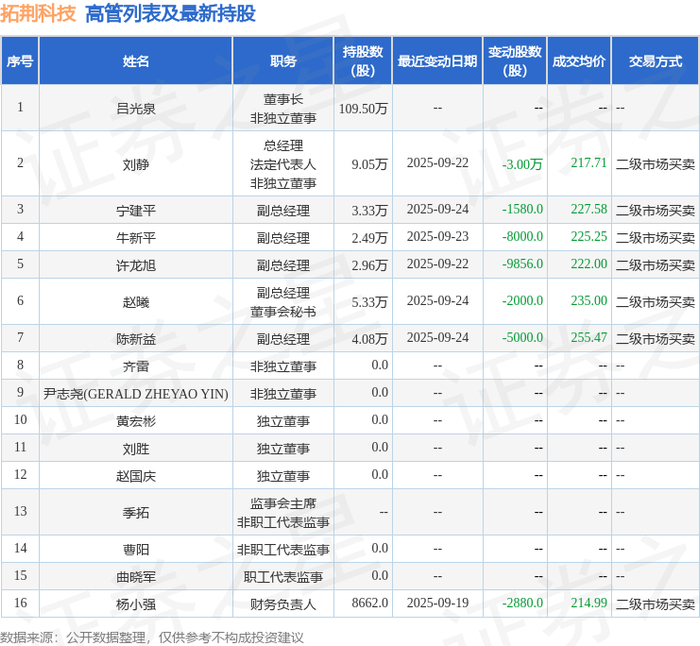Click the name 牛新平

point(136,238)
